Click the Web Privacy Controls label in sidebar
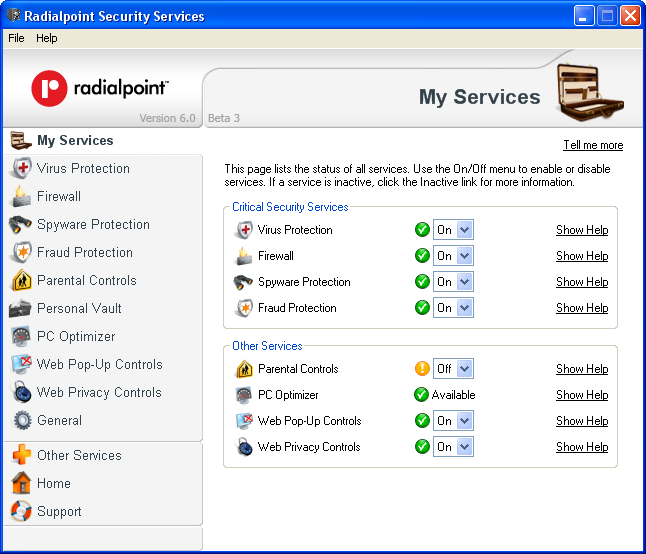 click(99, 393)
